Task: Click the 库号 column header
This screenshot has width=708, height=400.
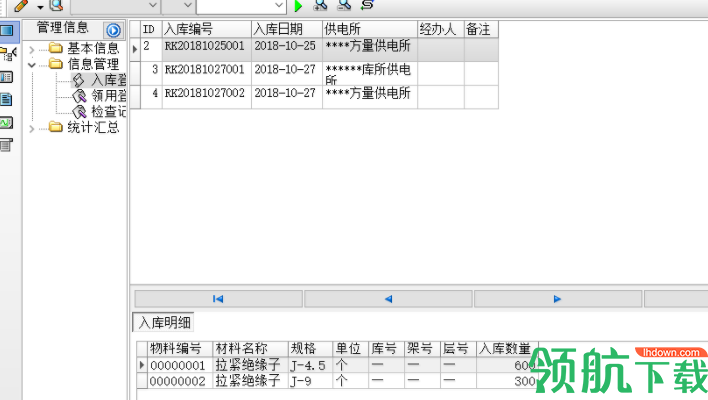Action: tap(387, 349)
